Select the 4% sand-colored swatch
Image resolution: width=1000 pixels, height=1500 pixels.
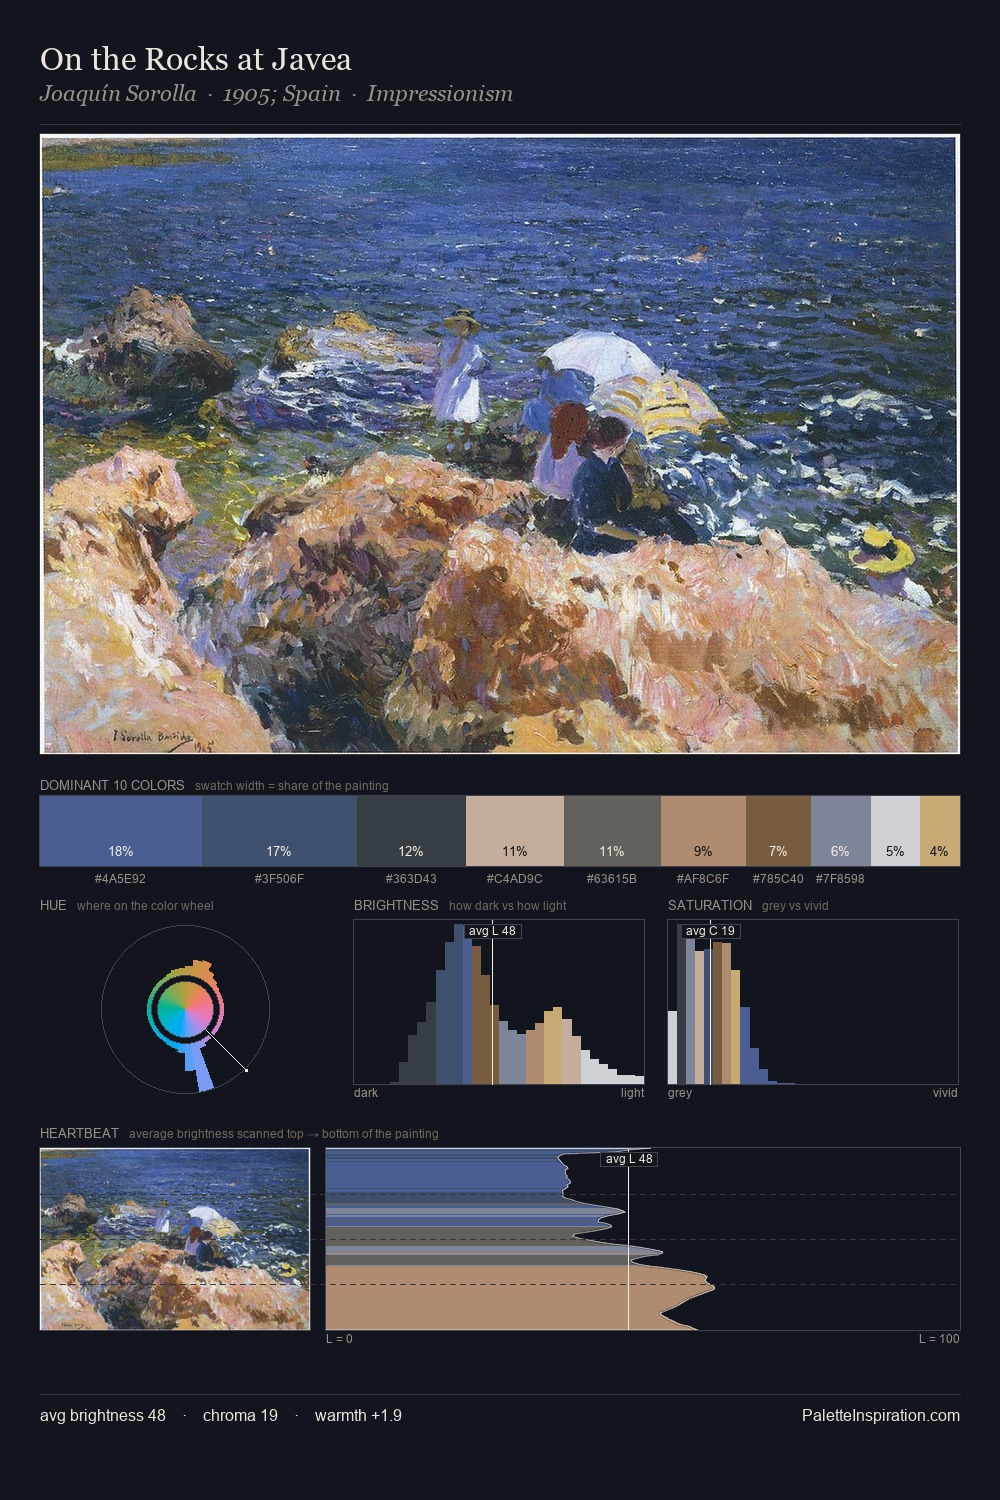click(940, 831)
